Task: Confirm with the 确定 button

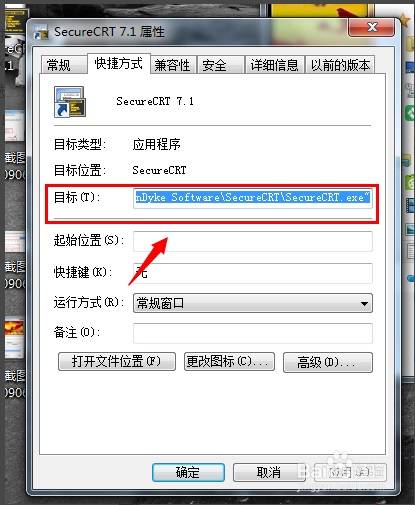Action: tap(188, 472)
